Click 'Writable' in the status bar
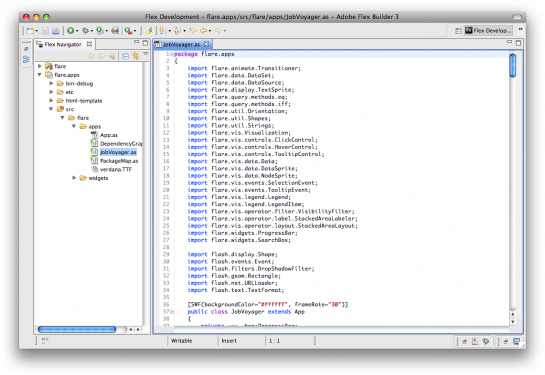This screenshot has height=375, width=545. click(x=181, y=341)
